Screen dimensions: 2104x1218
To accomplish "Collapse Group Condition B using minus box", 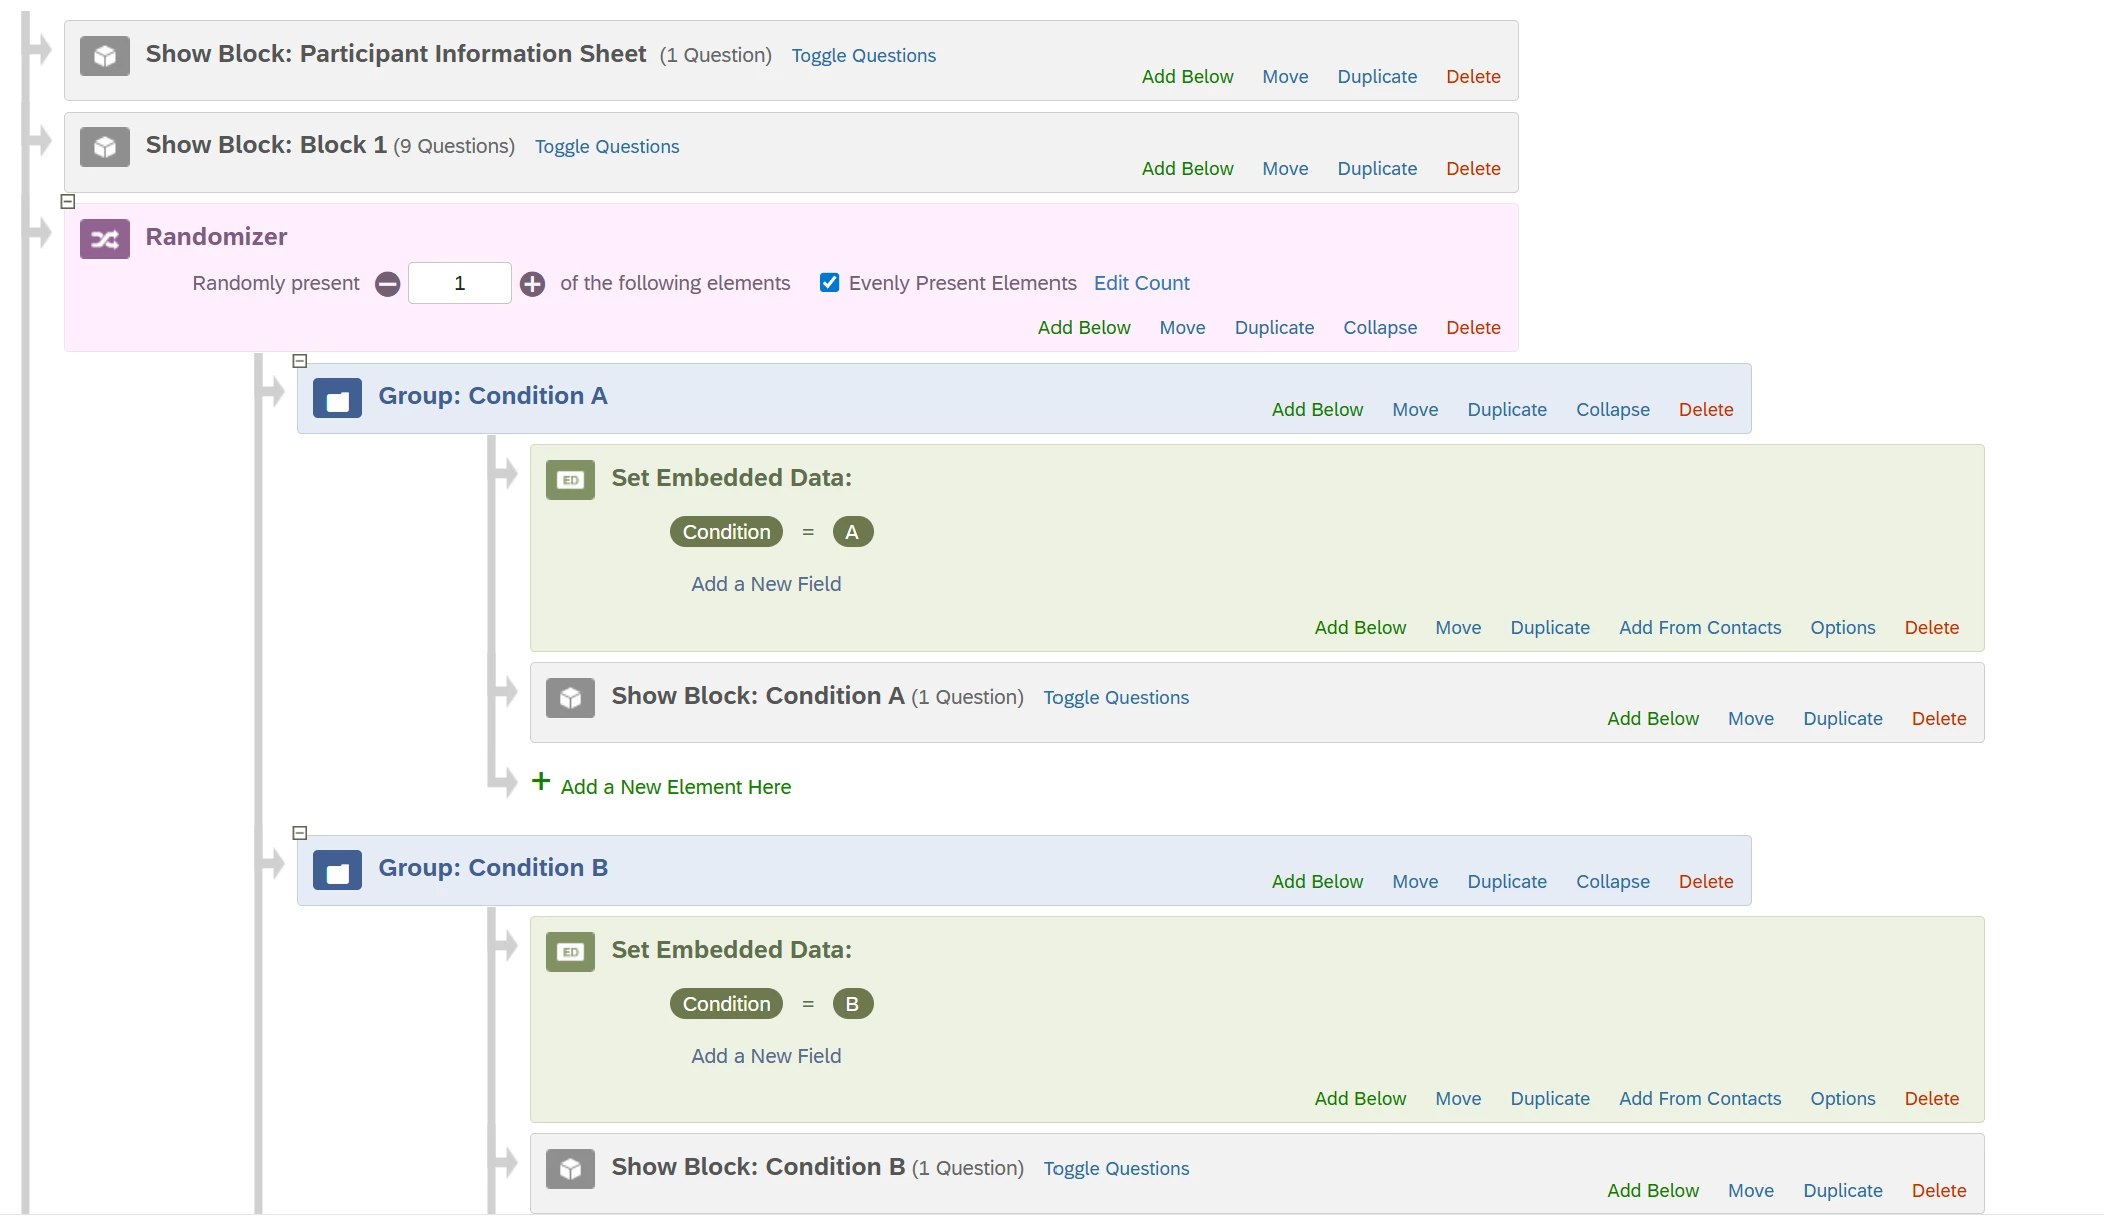I will 300,833.
